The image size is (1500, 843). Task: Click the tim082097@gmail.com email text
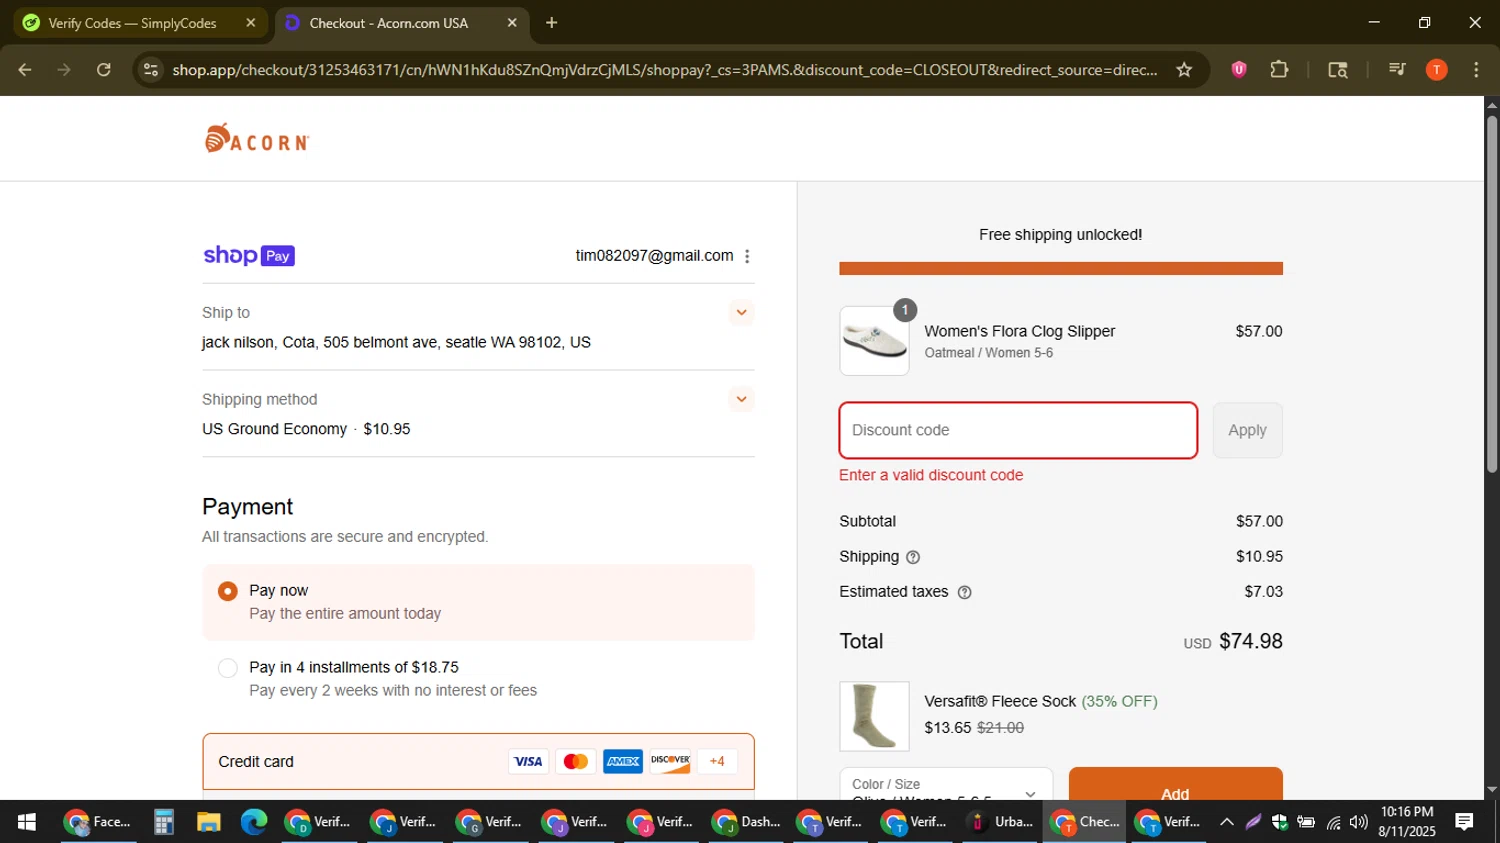[654, 256]
